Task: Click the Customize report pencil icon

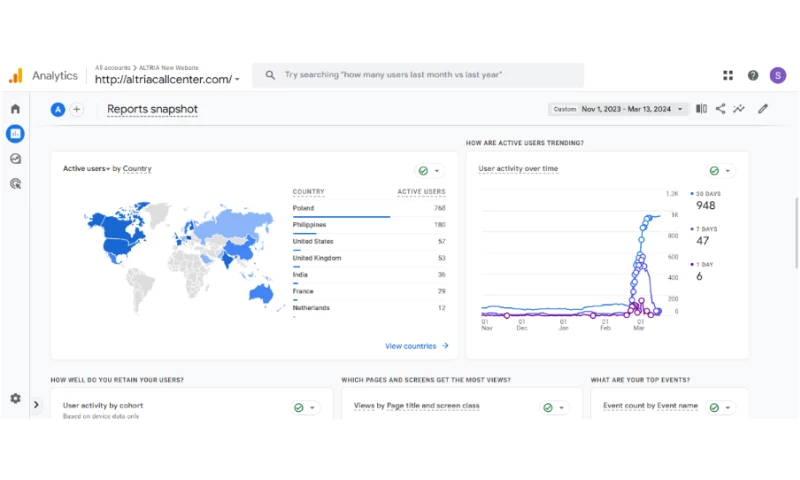Action: click(763, 109)
